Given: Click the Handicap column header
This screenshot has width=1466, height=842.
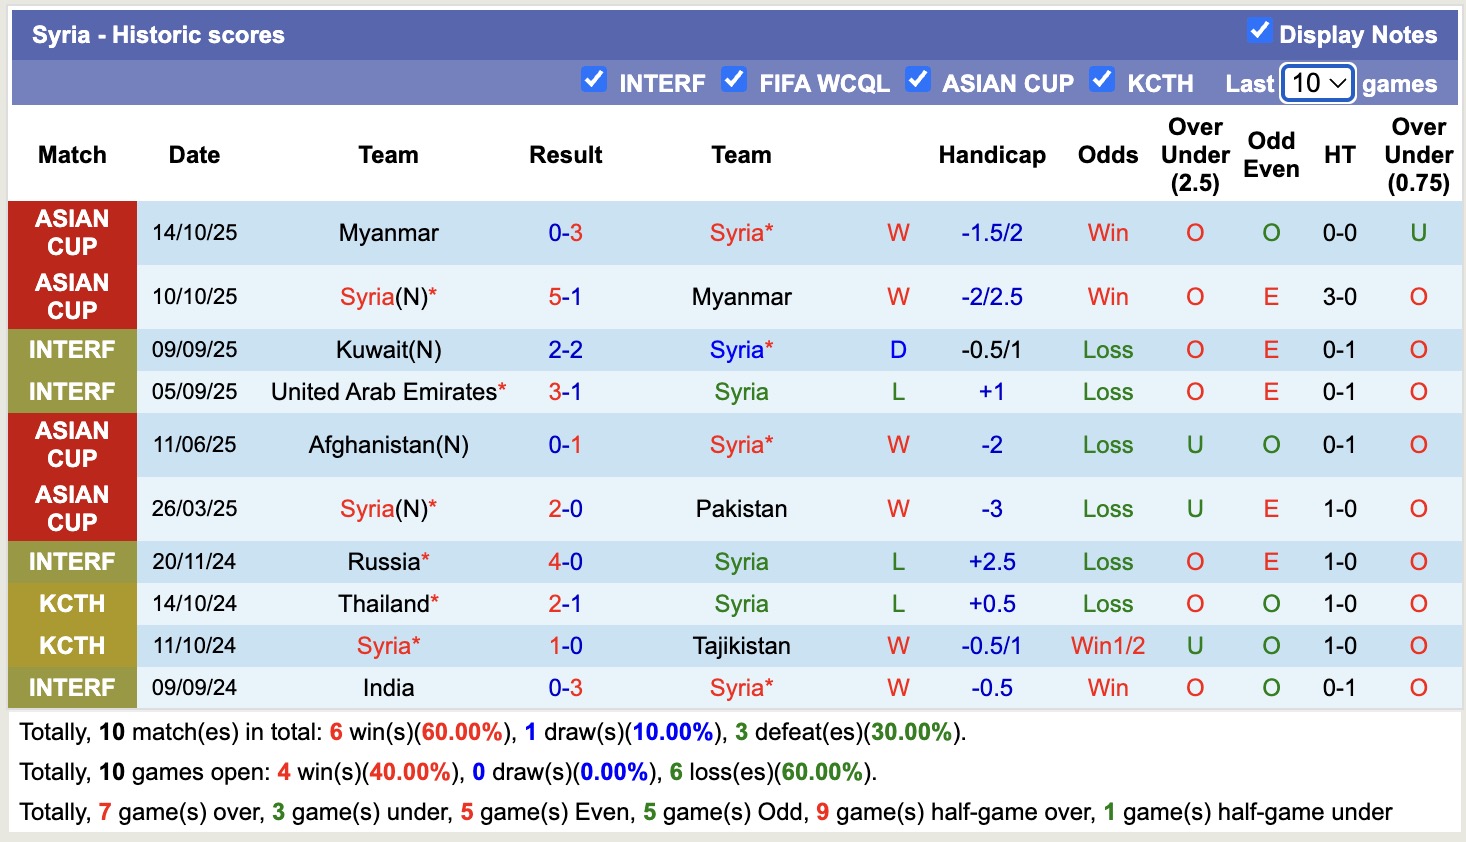Looking at the screenshot, I should coord(991,155).
